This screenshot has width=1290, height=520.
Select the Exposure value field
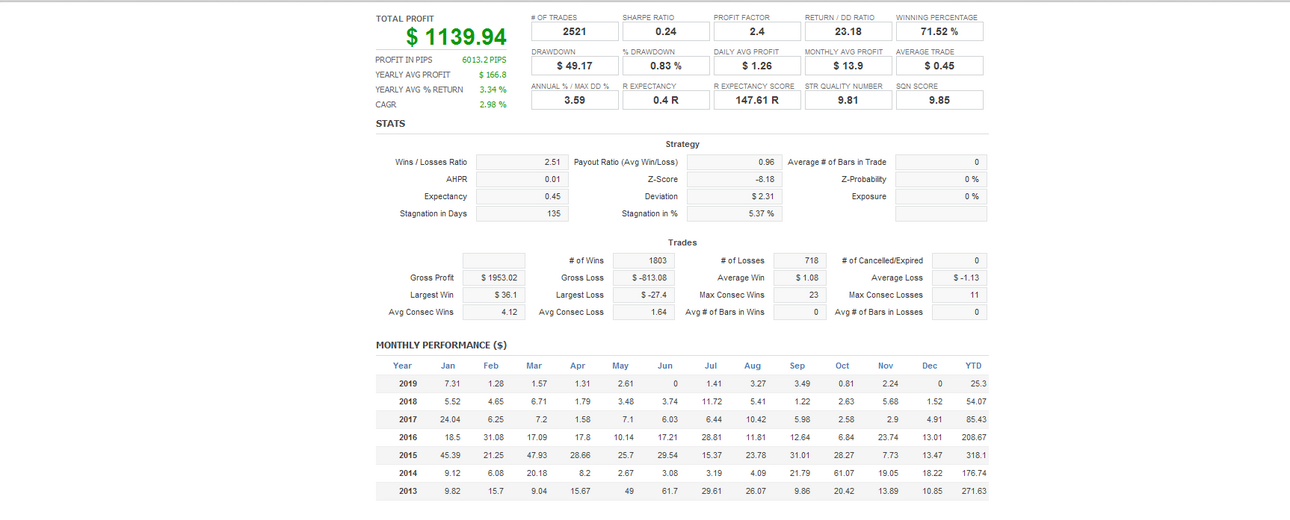click(x=941, y=196)
